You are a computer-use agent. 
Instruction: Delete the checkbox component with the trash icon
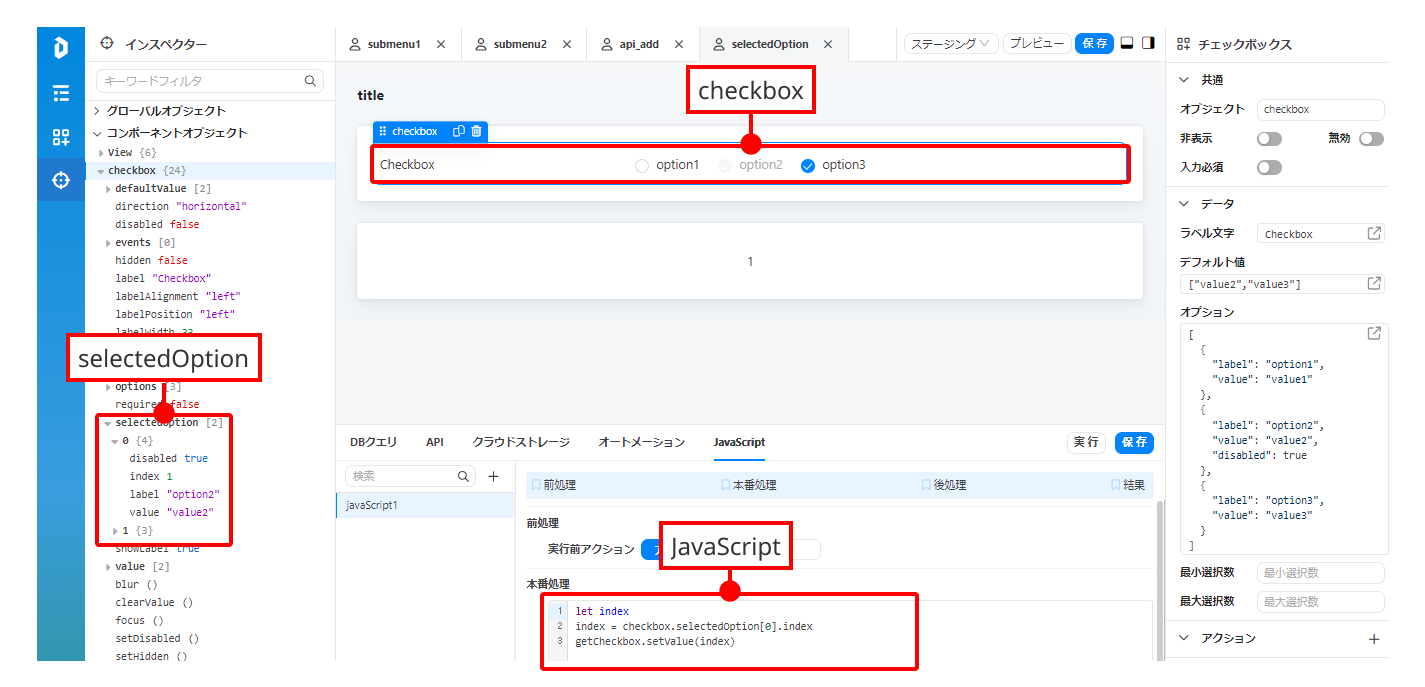(x=476, y=131)
